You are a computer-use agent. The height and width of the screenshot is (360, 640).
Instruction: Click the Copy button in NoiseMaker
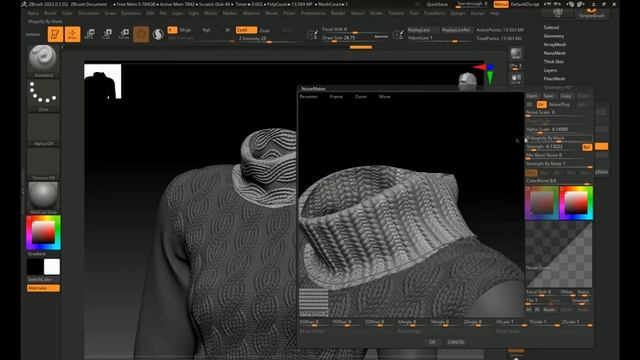click(x=566, y=96)
